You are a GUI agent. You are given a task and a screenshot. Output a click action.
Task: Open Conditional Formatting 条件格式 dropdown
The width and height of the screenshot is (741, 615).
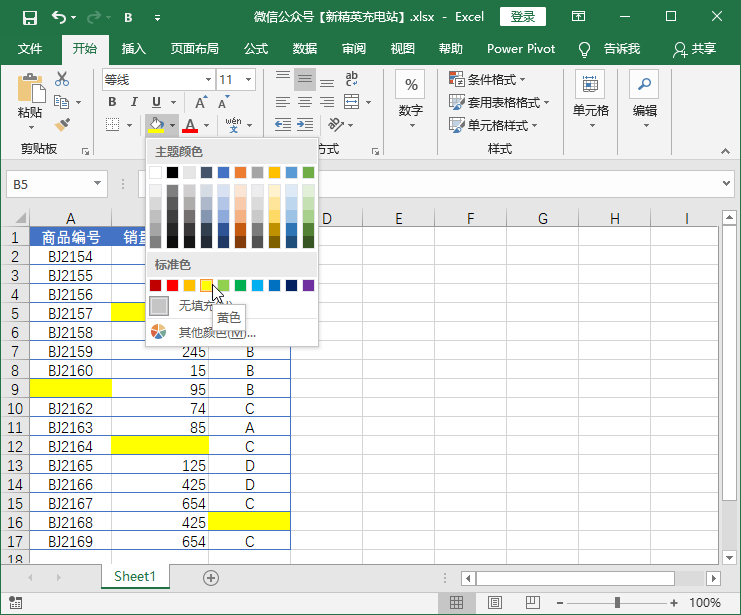[487, 79]
